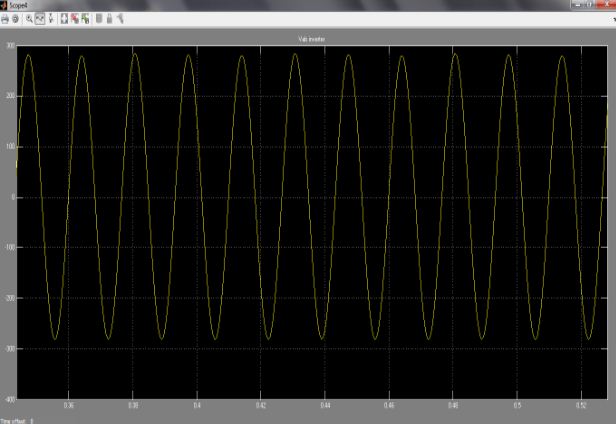The image size is (616, 424).
Task: Open the scope Parameters gear icon
Action: [15, 19]
